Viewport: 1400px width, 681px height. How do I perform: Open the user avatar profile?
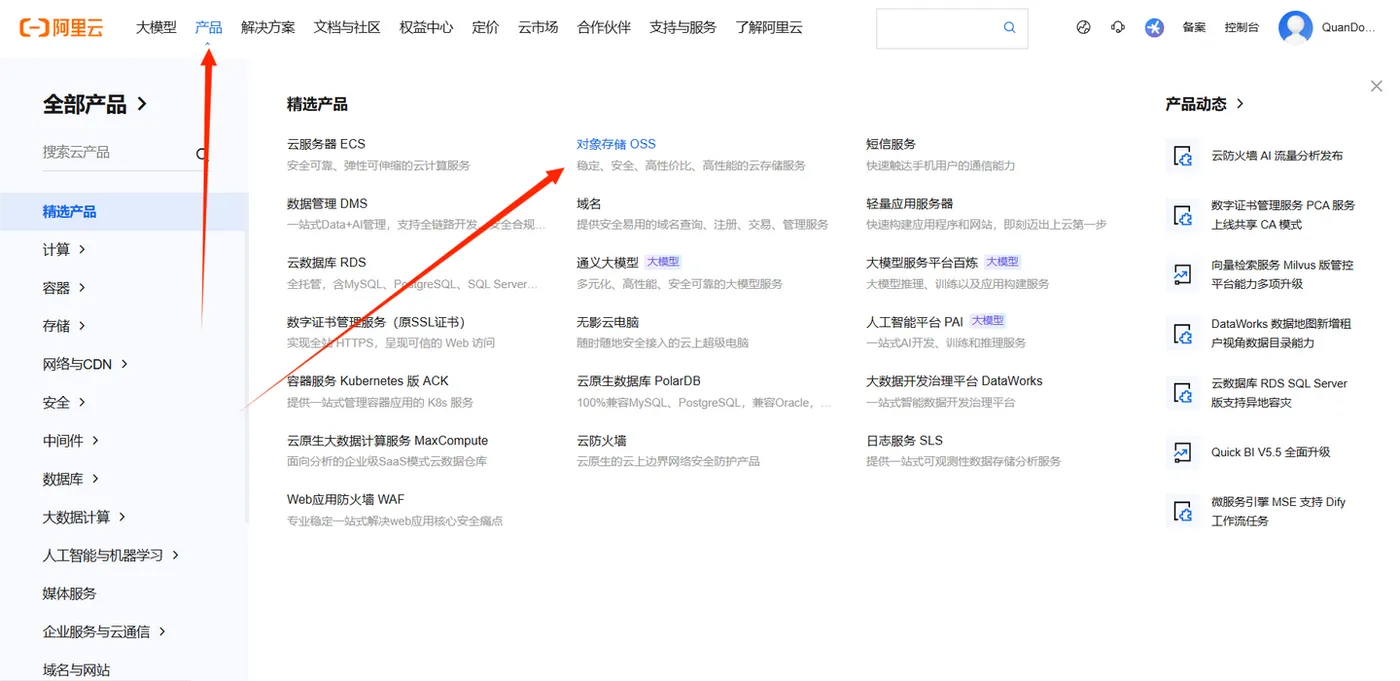click(x=1295, y=28)
